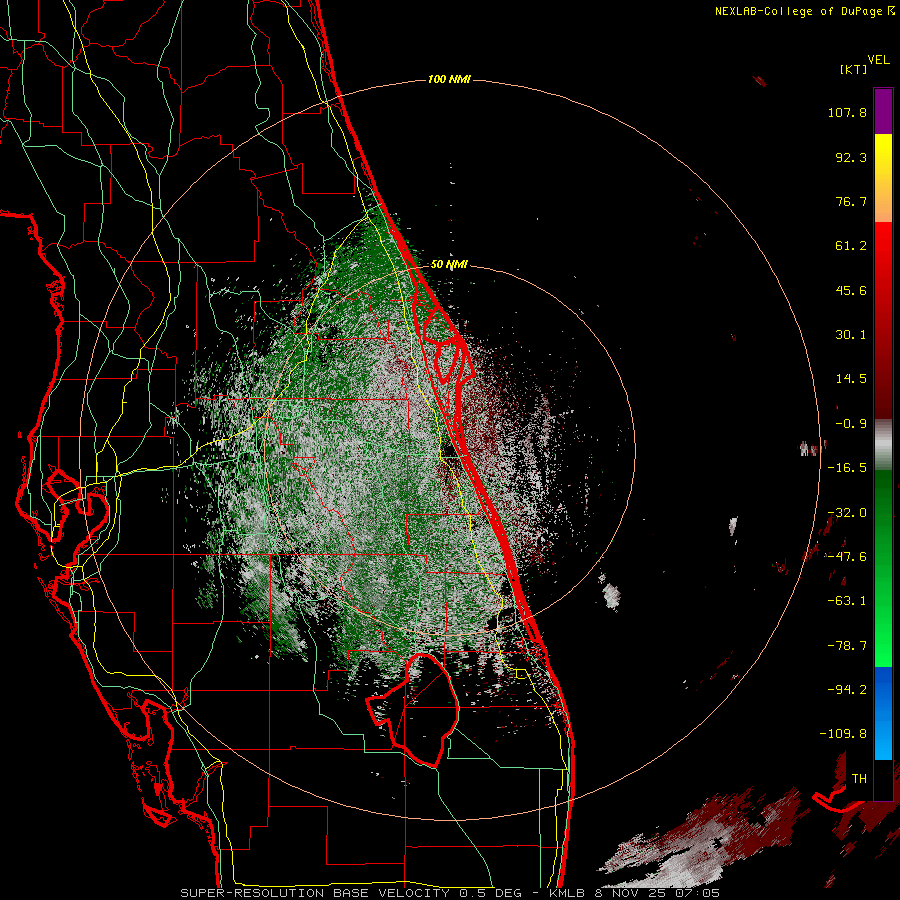Click the 76.7 velocity scale value
This screenshot has width=900, height=900.
coord(851,201)
